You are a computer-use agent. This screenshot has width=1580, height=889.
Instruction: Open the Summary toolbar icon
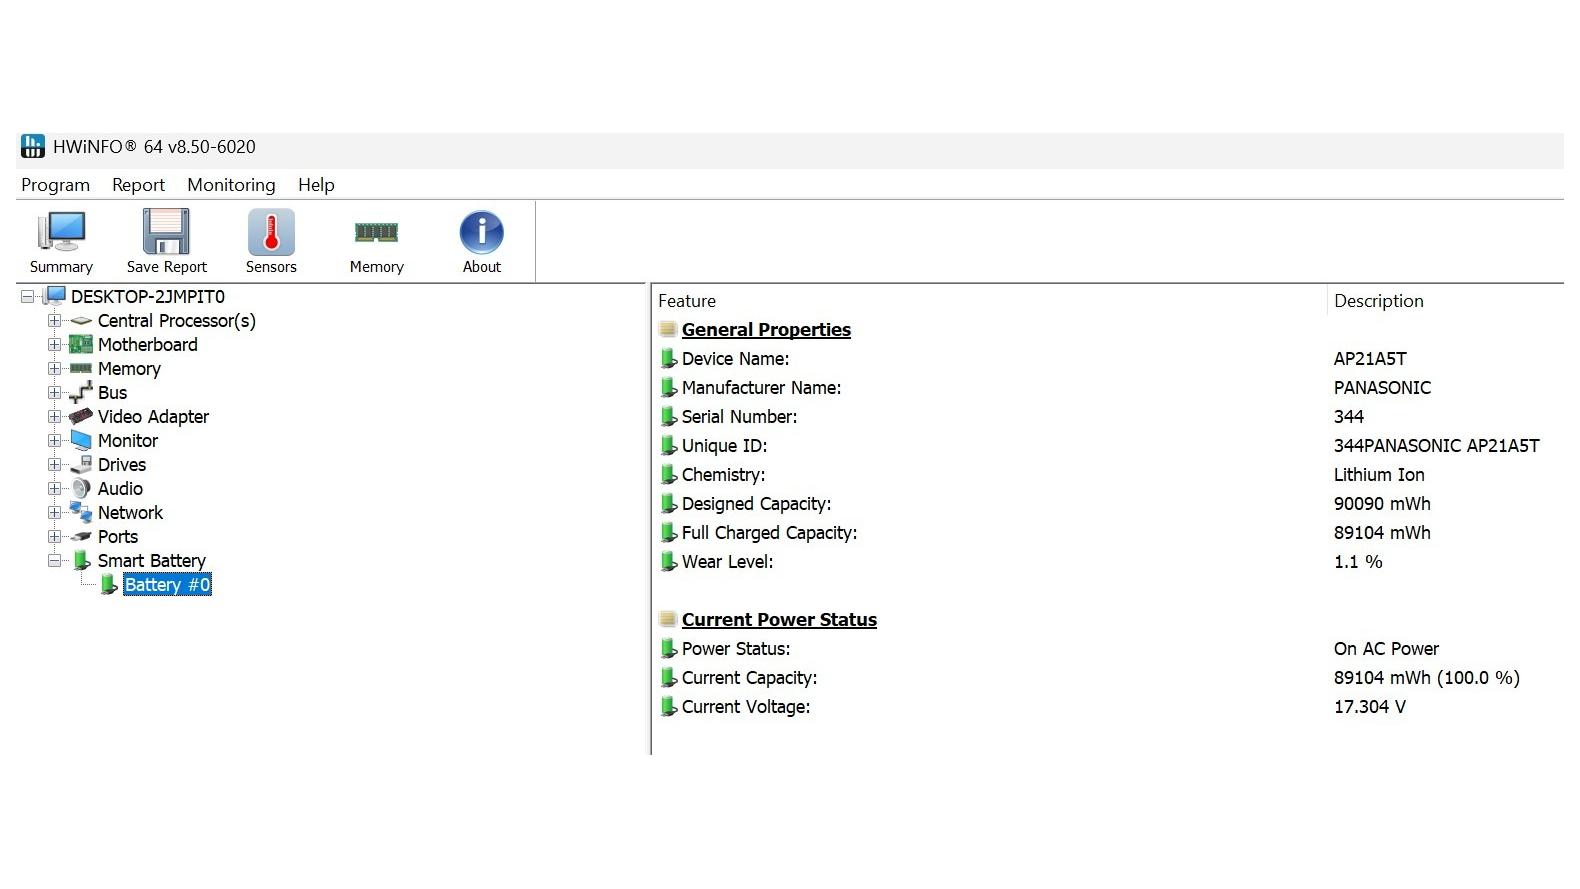[61, 232]
